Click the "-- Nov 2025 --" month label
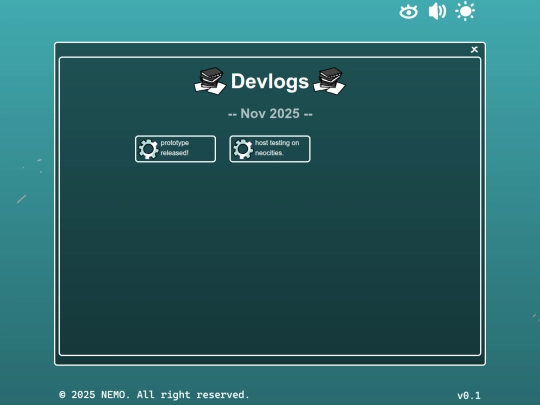The height and width of the screenshot is (405, 540). coord(270,114)
